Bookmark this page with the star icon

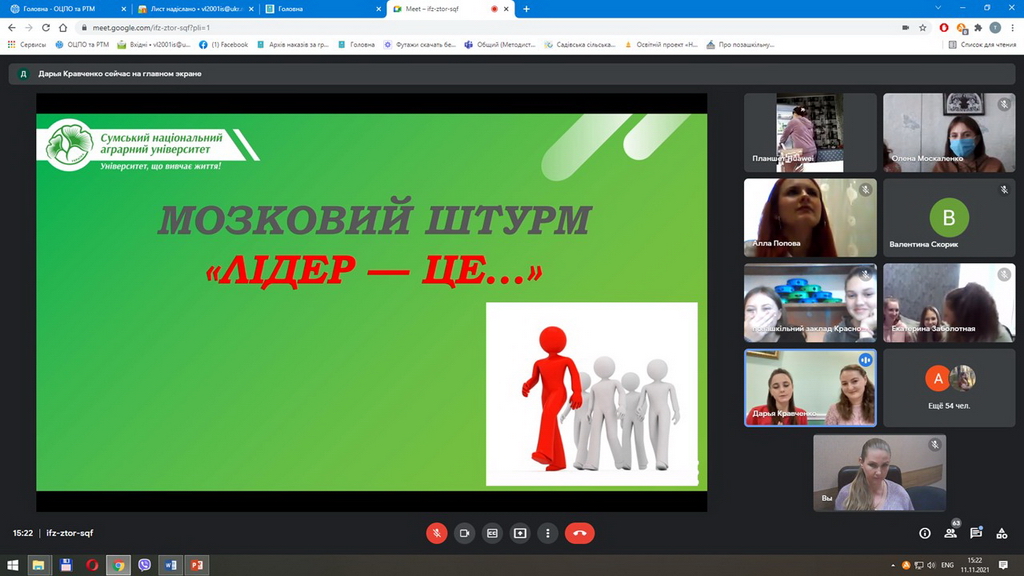922,28
